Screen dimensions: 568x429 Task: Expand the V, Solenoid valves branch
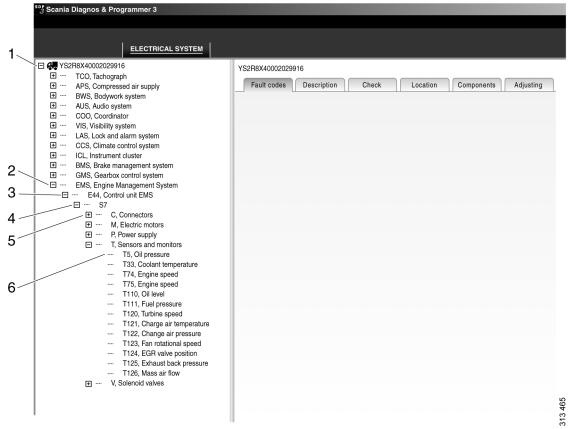(x=88, y=383)
